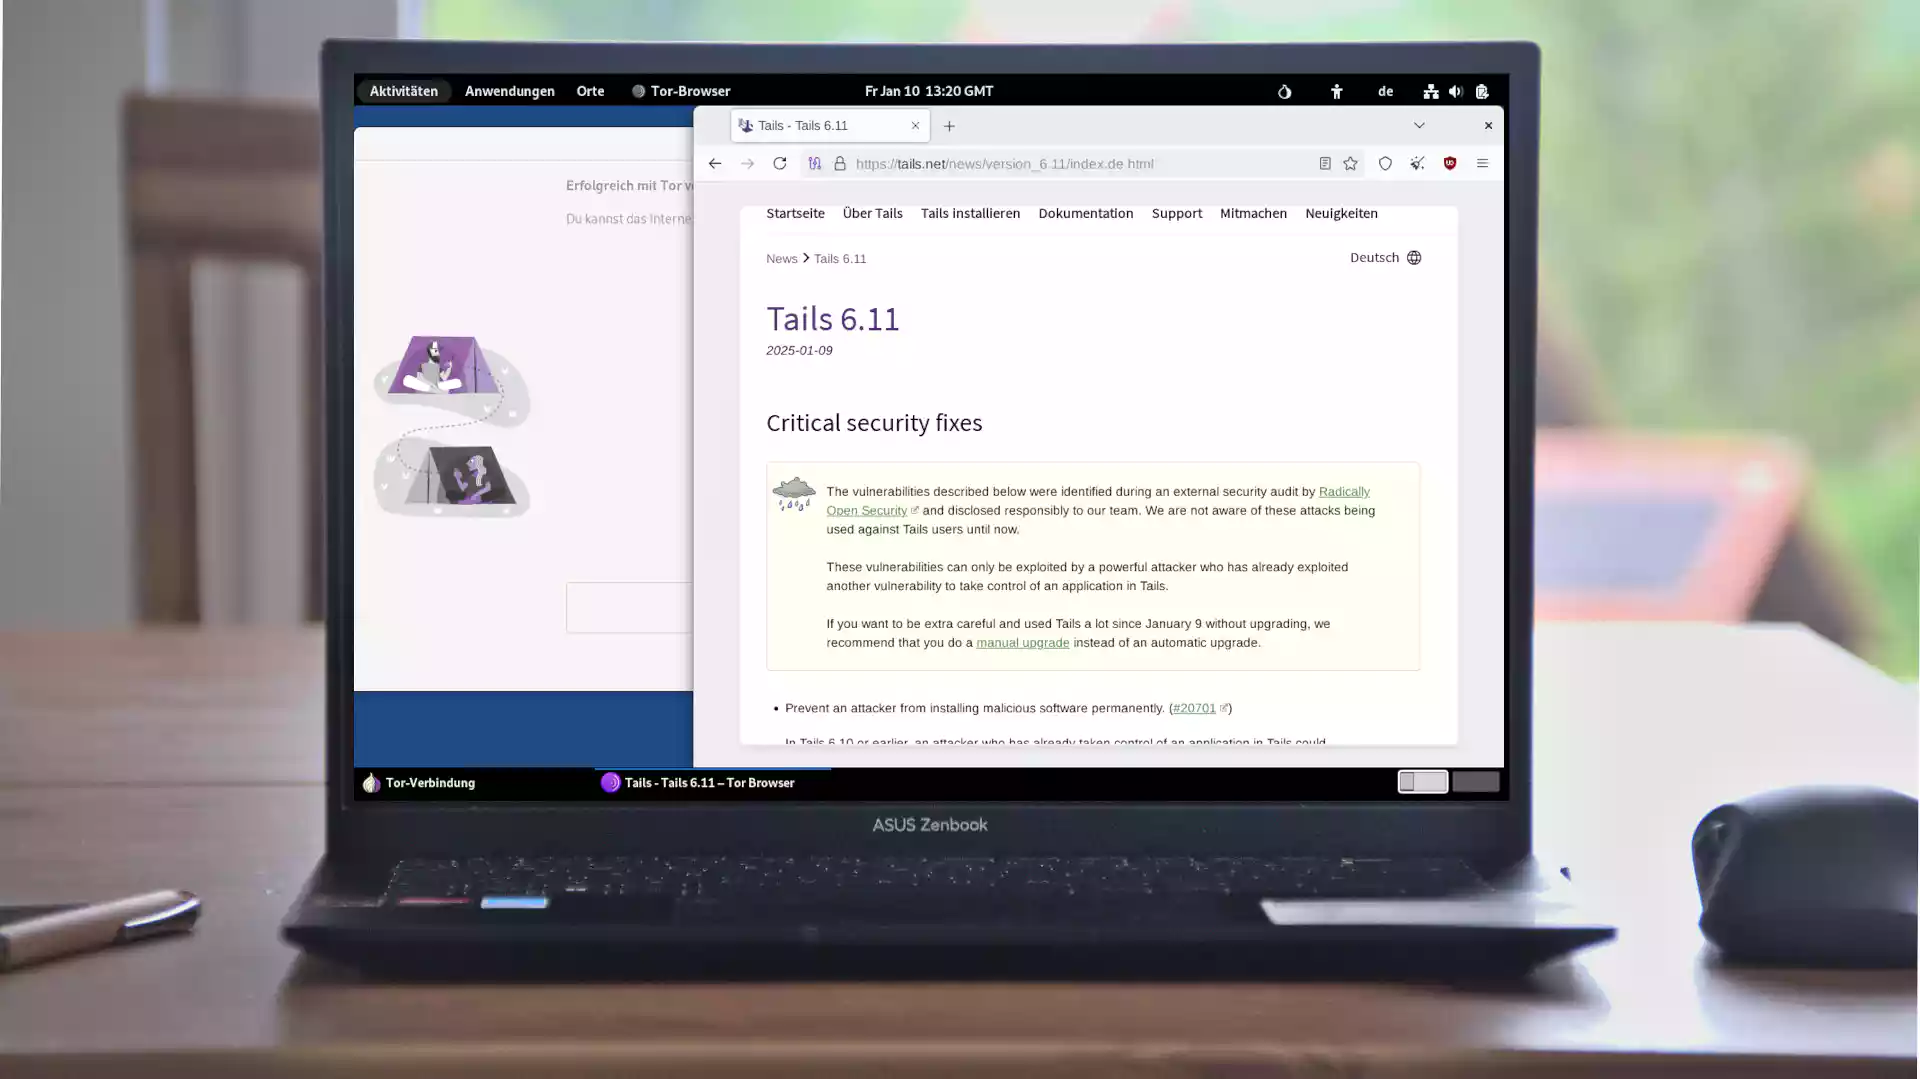Open the keyboard layout de indicator
Viewport: 1920px width, 1079px height.
(1386, 91)
